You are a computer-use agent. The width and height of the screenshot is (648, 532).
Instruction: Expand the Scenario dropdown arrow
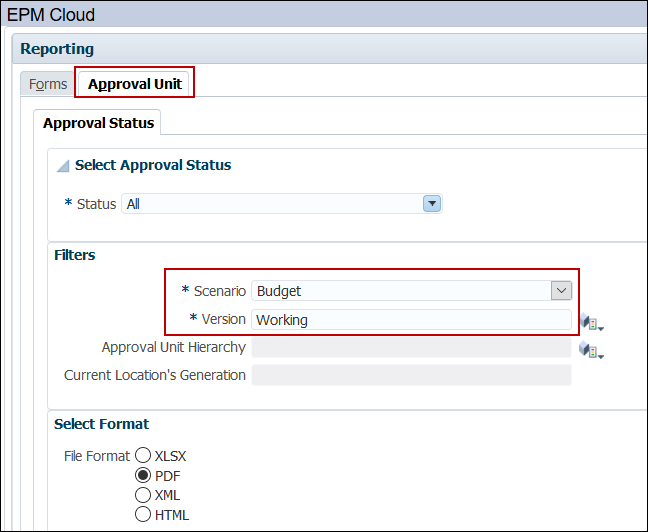pos(561,291)
